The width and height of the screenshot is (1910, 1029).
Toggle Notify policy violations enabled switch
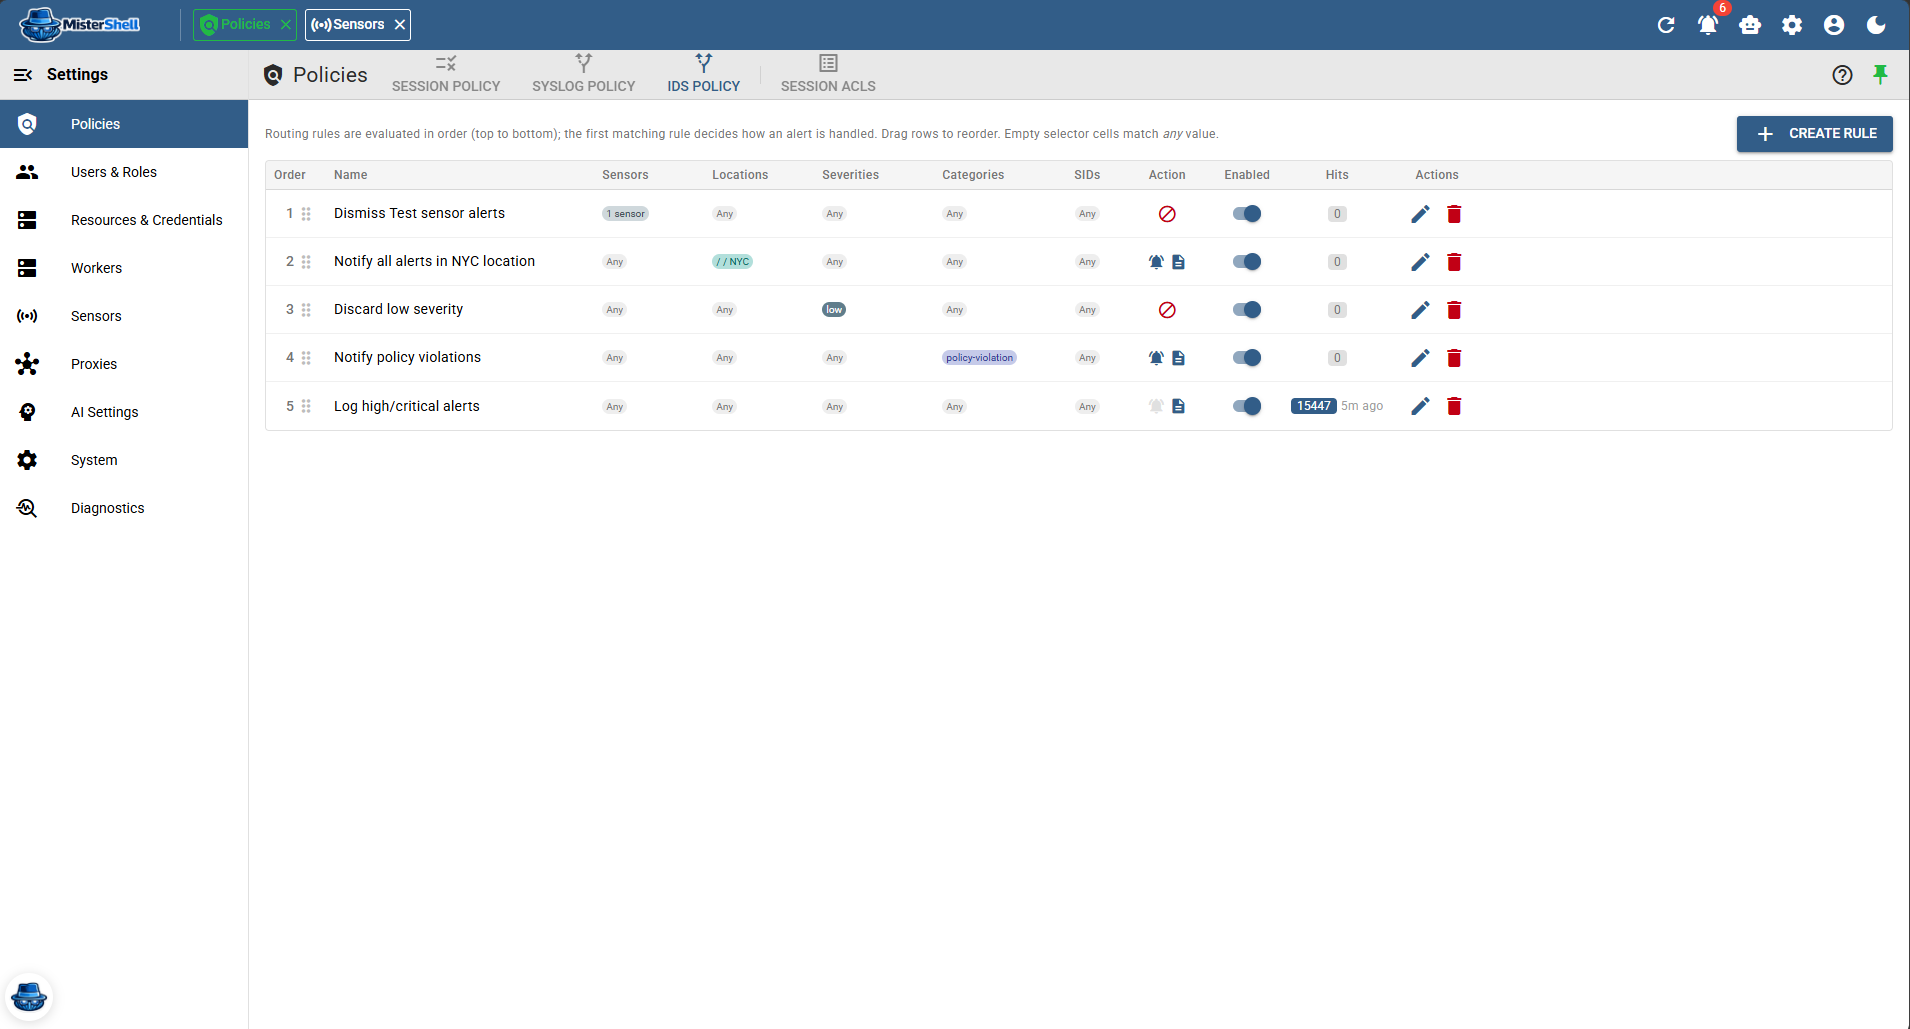pos(1247,358)
